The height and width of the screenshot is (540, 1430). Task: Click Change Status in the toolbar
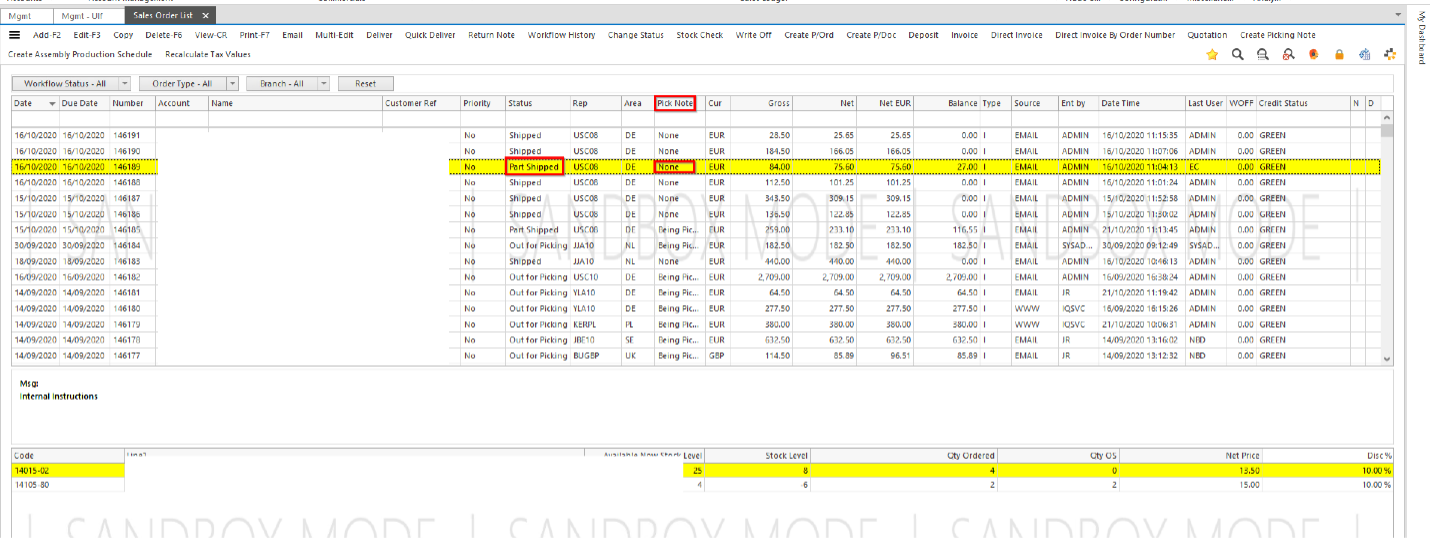[x=635, y=35]
